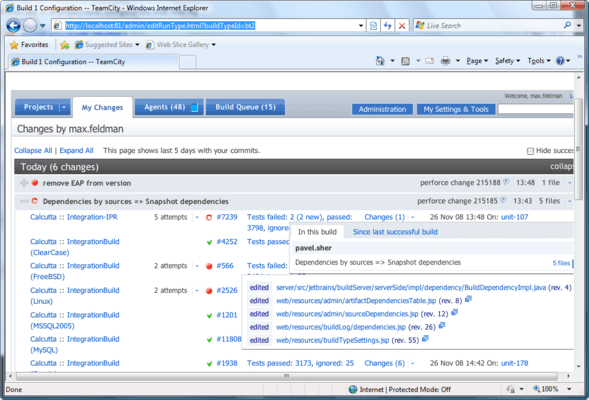Image resolution: width=589 pixels, height=400 pixels.
Task: Click the globe icon in status bar
Action: tap(353, 389)
